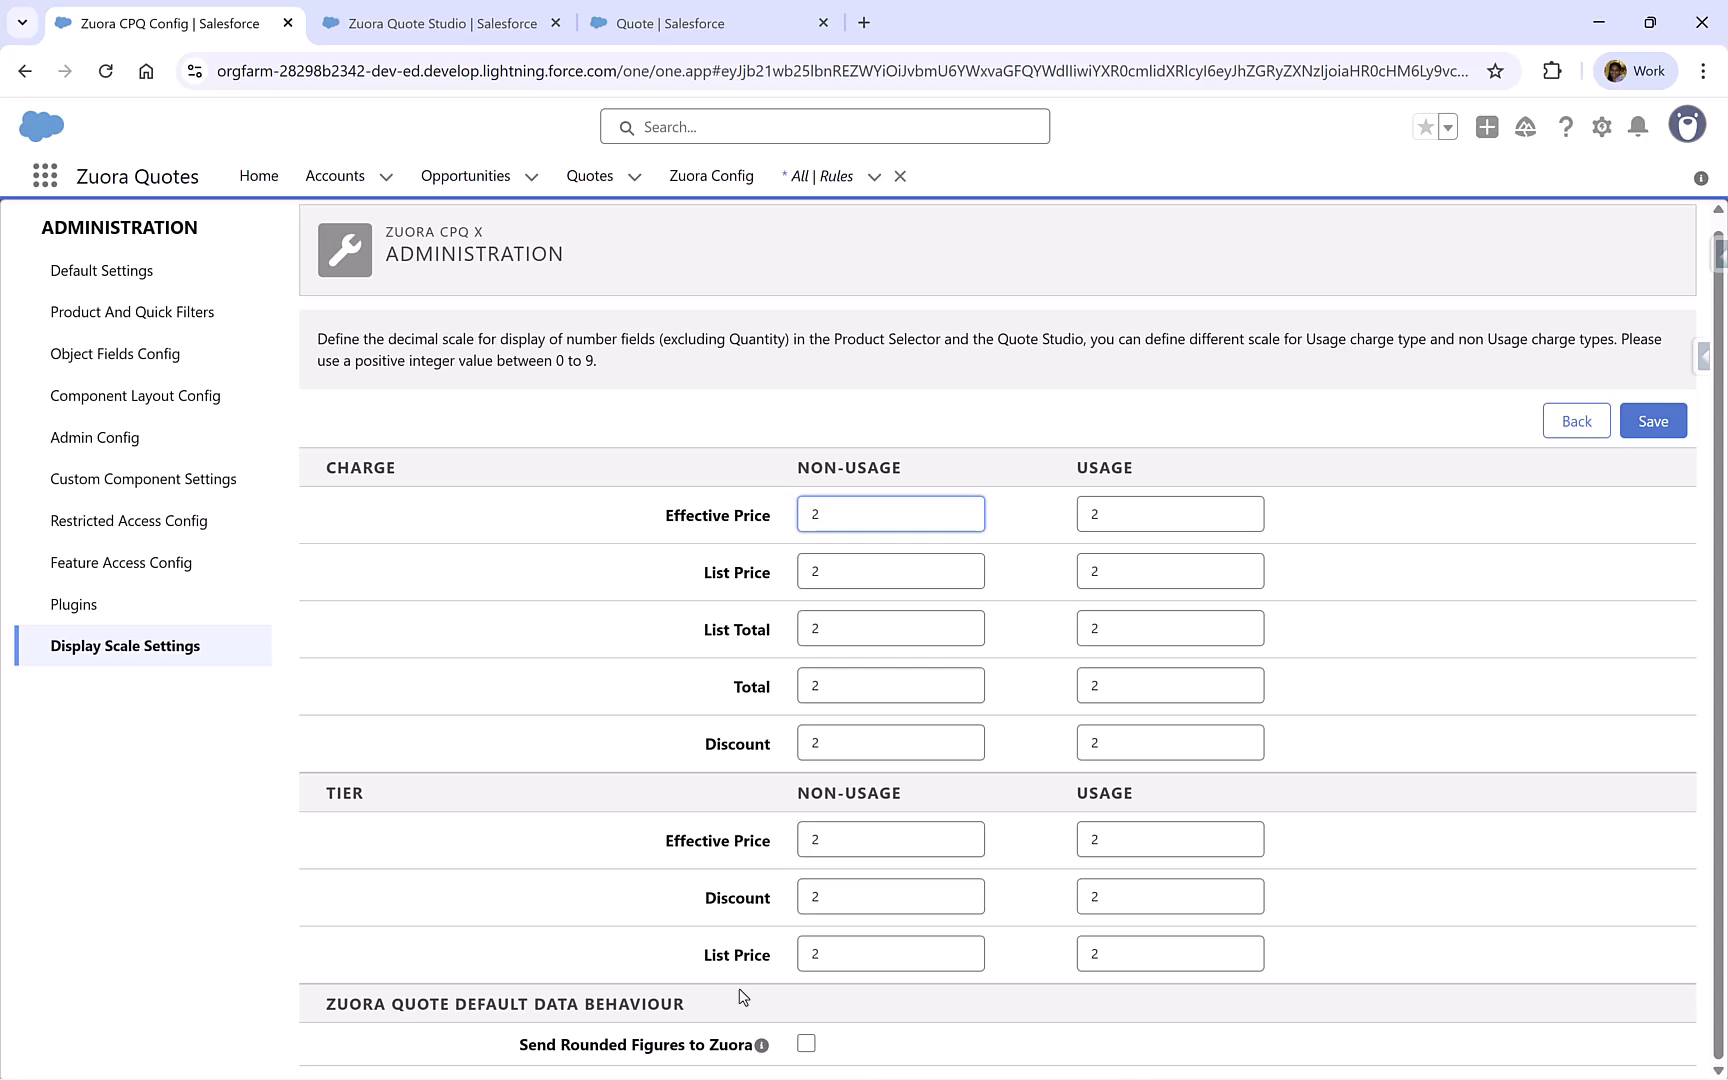Click the non-usage Effective Price input field

coord(890,513)
